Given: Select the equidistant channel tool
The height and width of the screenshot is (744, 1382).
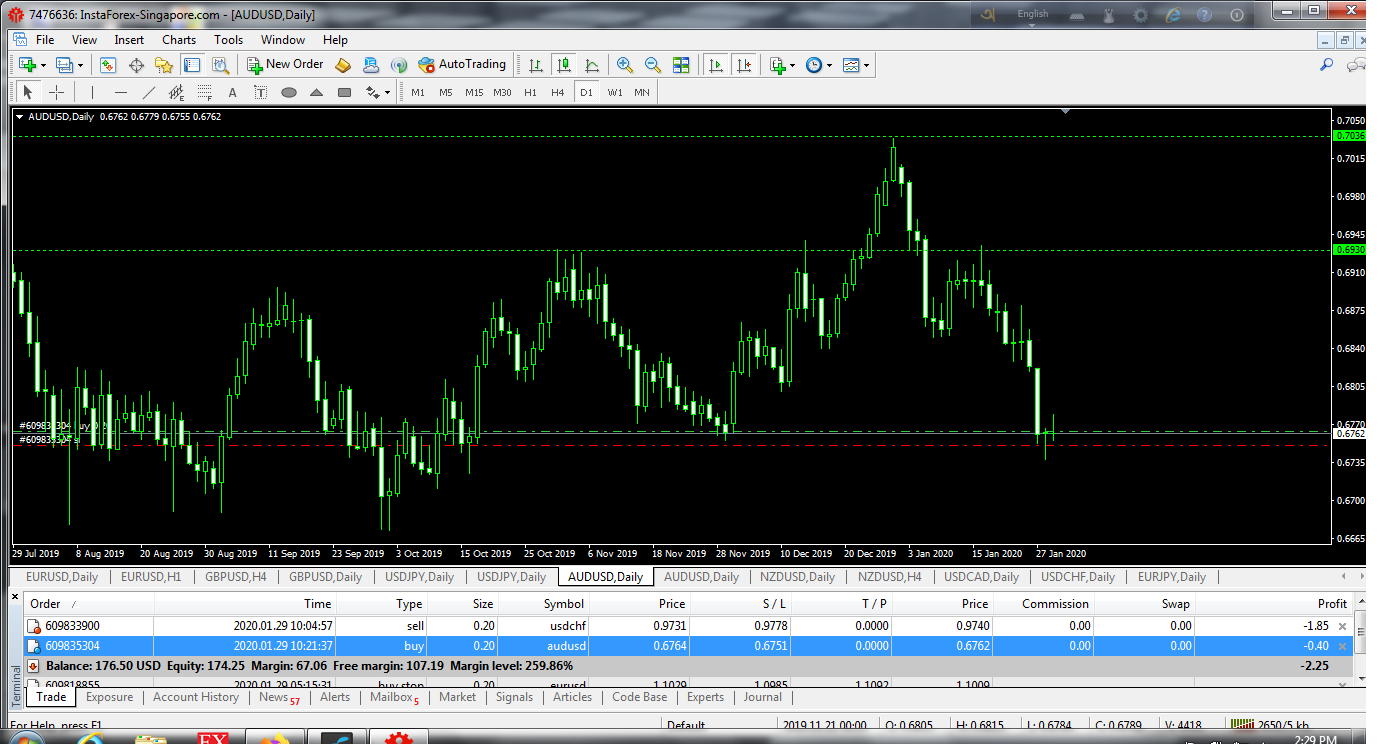Looking at the screenshot, I should [x=177, y=92].
